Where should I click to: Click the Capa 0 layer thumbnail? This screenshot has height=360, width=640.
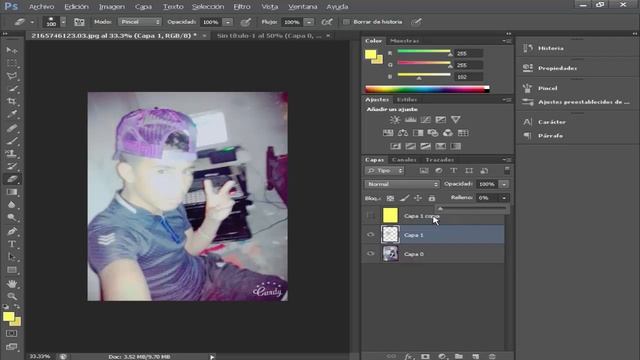pos(390,254)
